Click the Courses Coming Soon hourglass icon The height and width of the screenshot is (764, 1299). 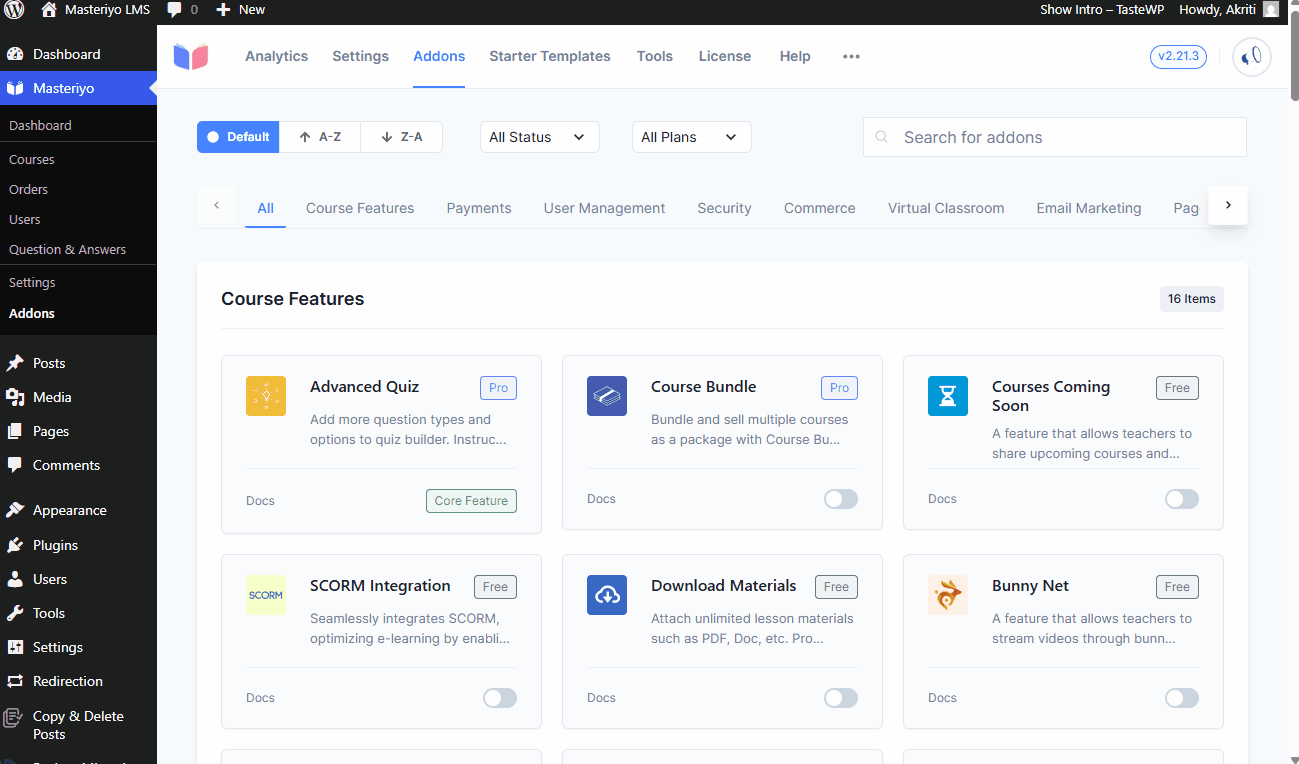point(948,396)
